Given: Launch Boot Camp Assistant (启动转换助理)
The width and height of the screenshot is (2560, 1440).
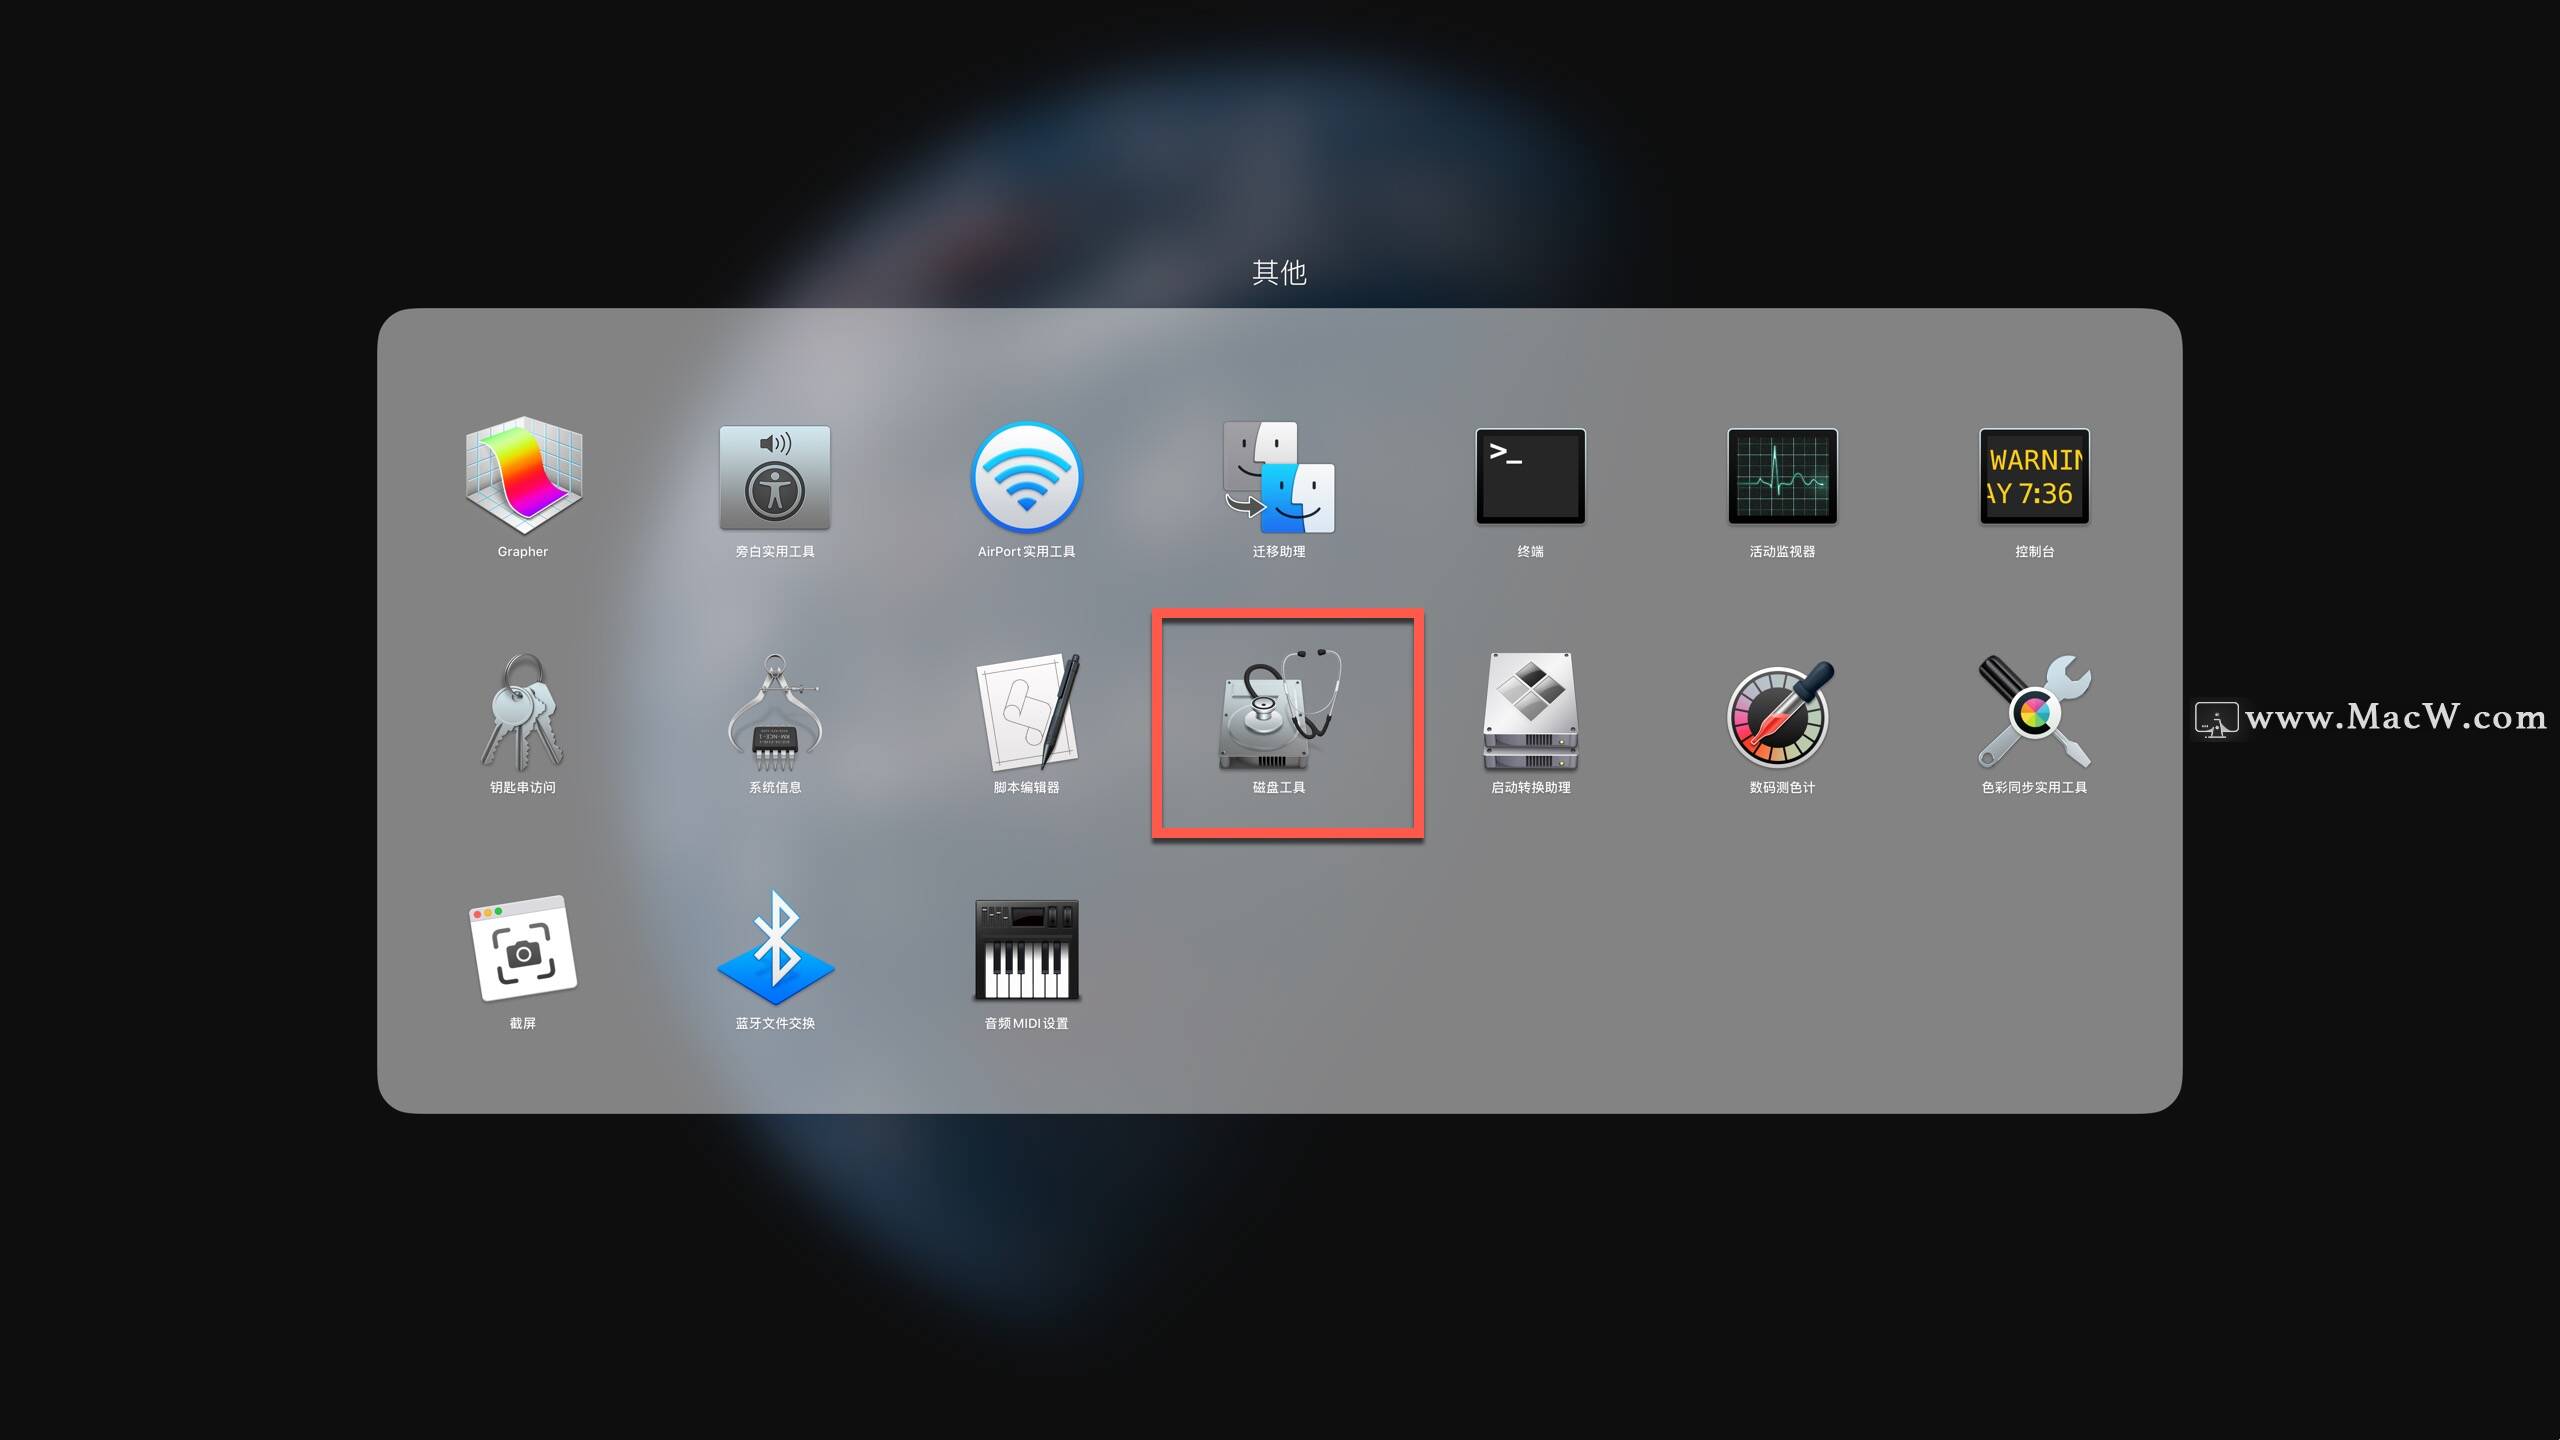Looking at the screenshot, I should [x=1530, y=712].
